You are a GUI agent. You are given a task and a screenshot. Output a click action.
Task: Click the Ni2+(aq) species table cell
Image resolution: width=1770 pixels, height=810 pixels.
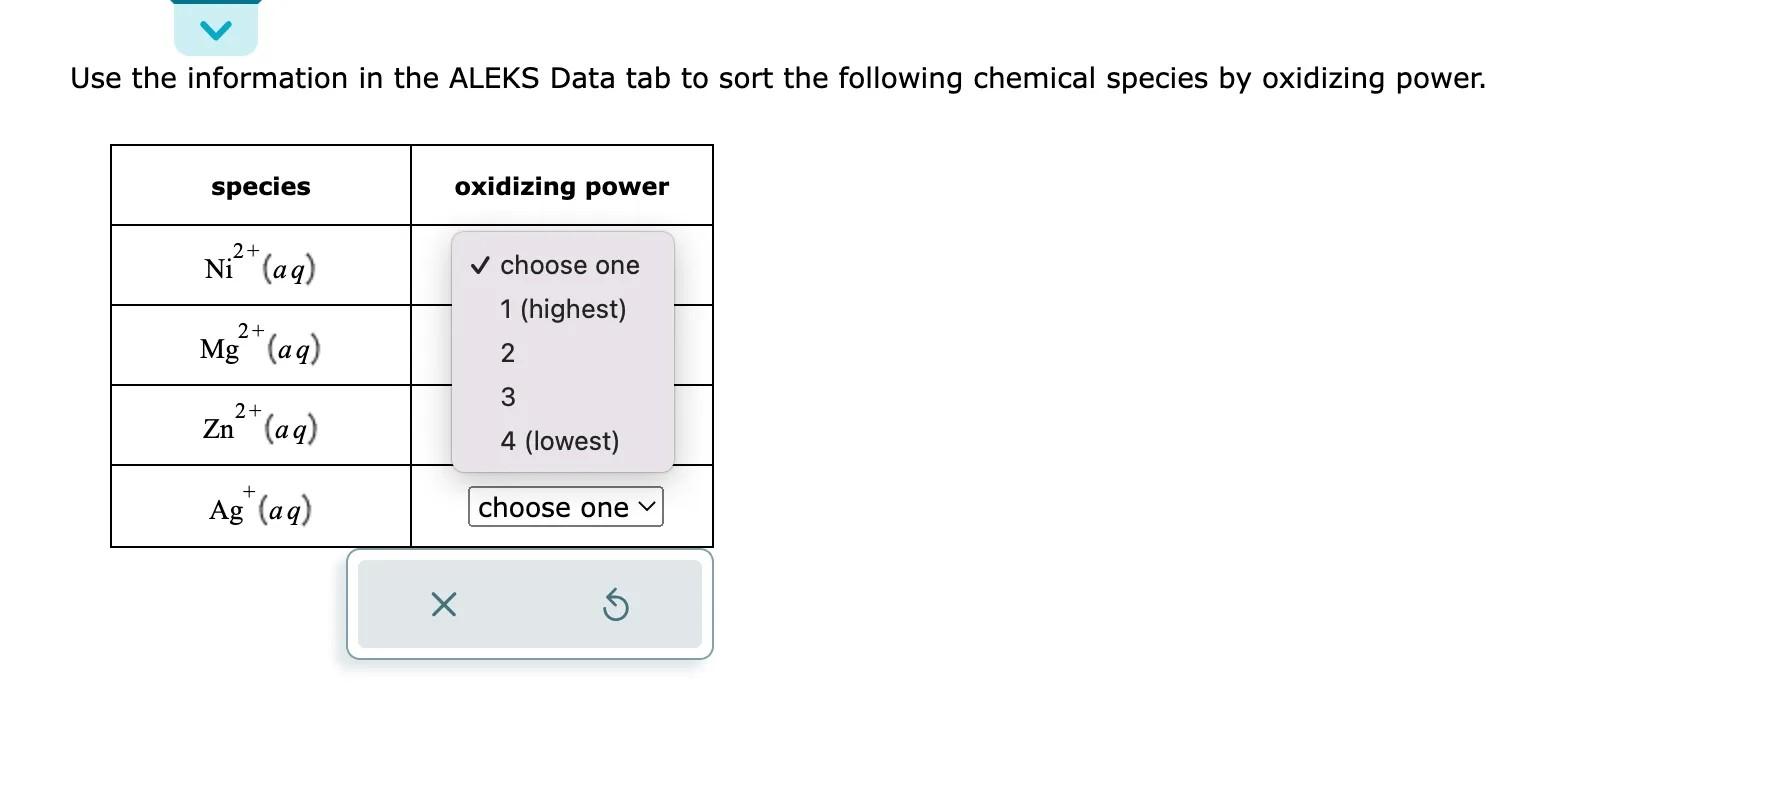point(260,264)
